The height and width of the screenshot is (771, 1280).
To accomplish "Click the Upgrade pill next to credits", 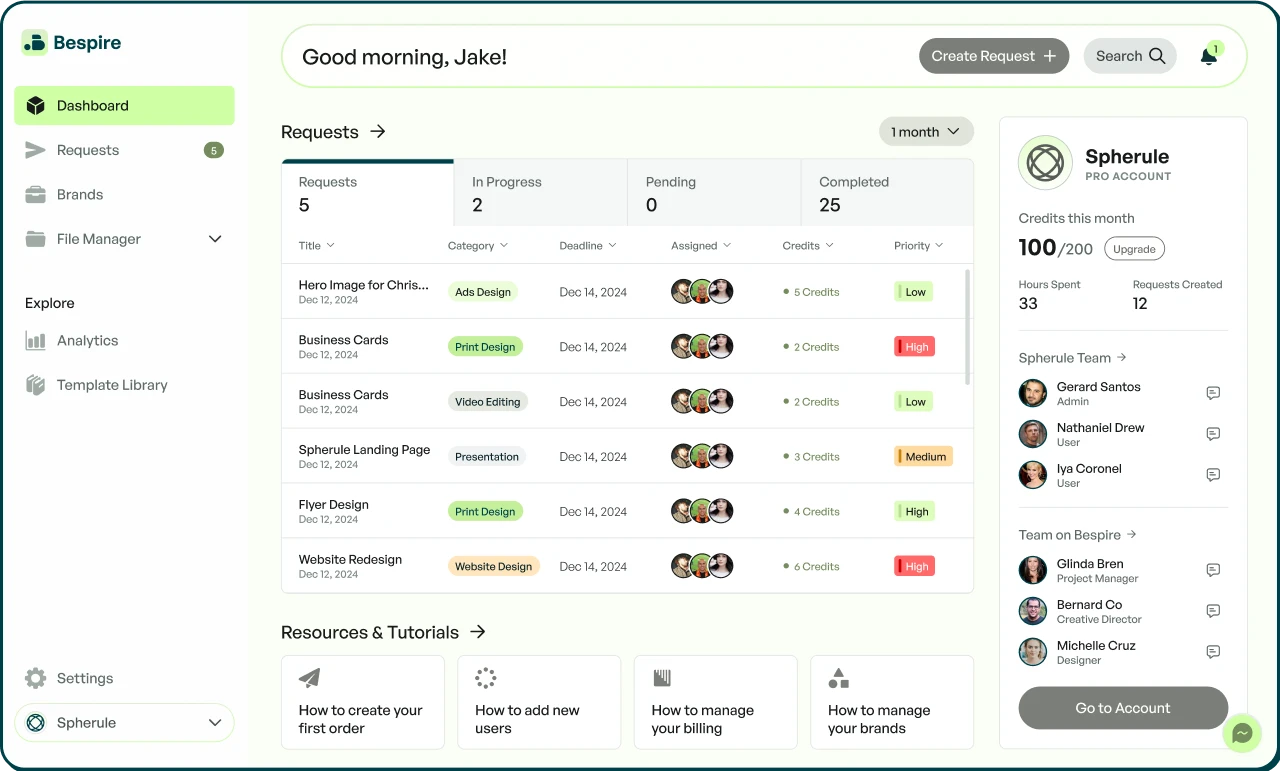I will [x=1134, y=248].
